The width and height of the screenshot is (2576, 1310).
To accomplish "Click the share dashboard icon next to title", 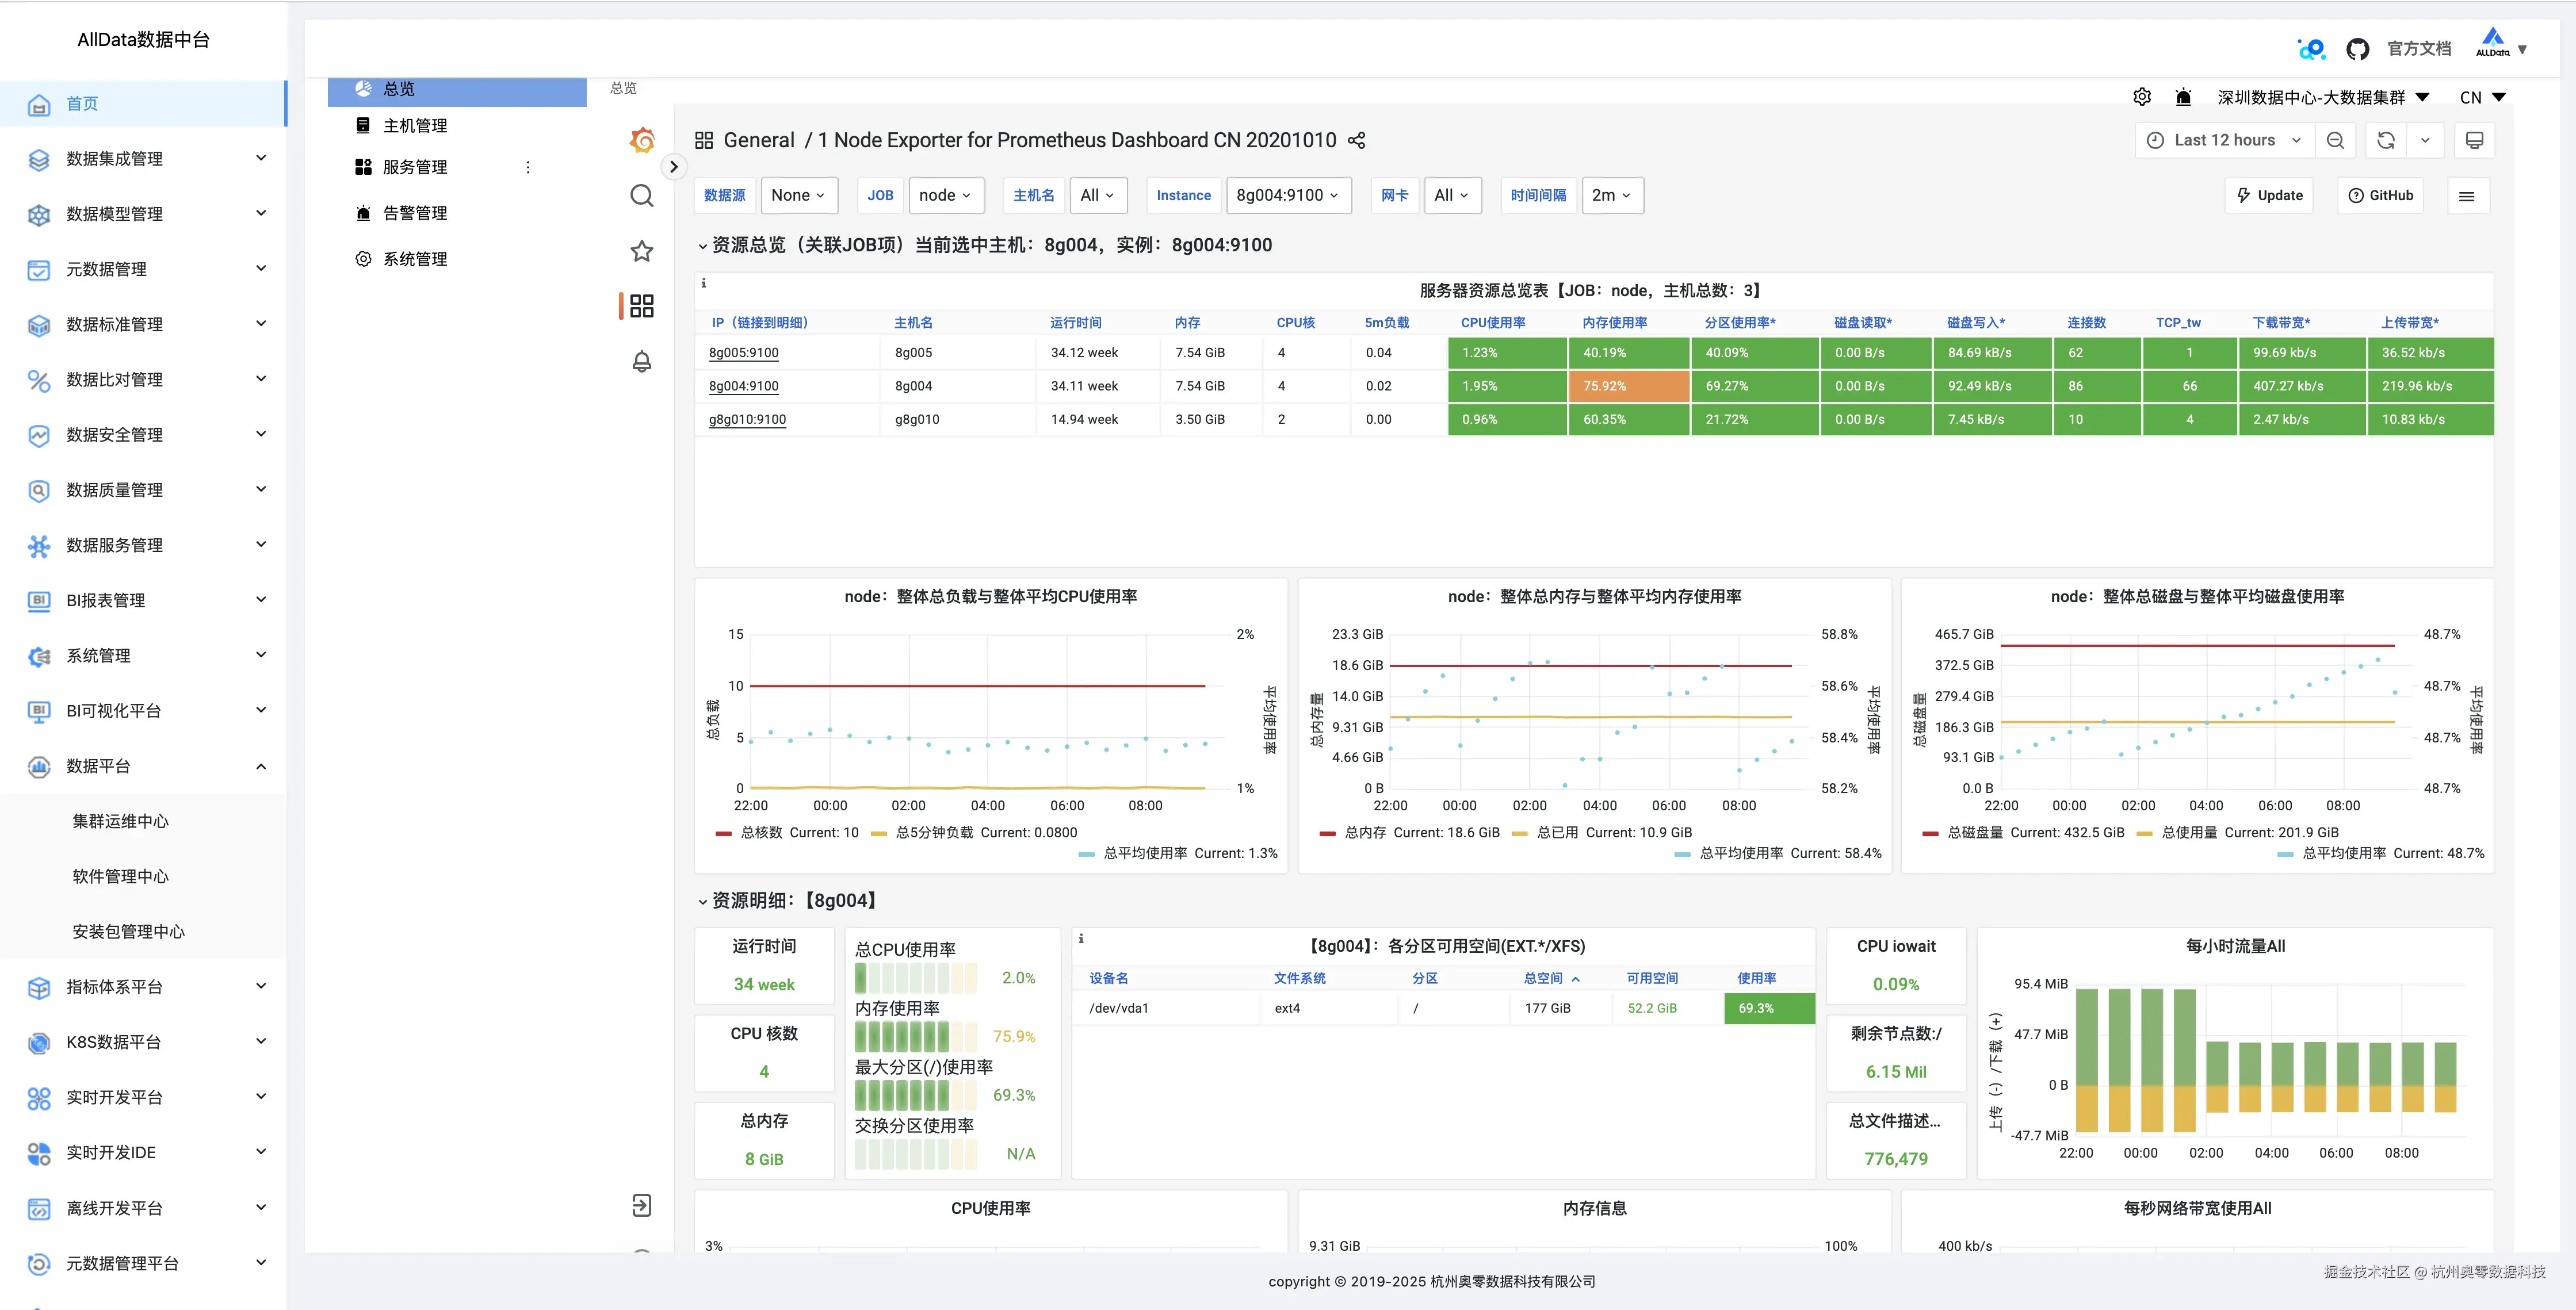I will [x=1356, y=140].
